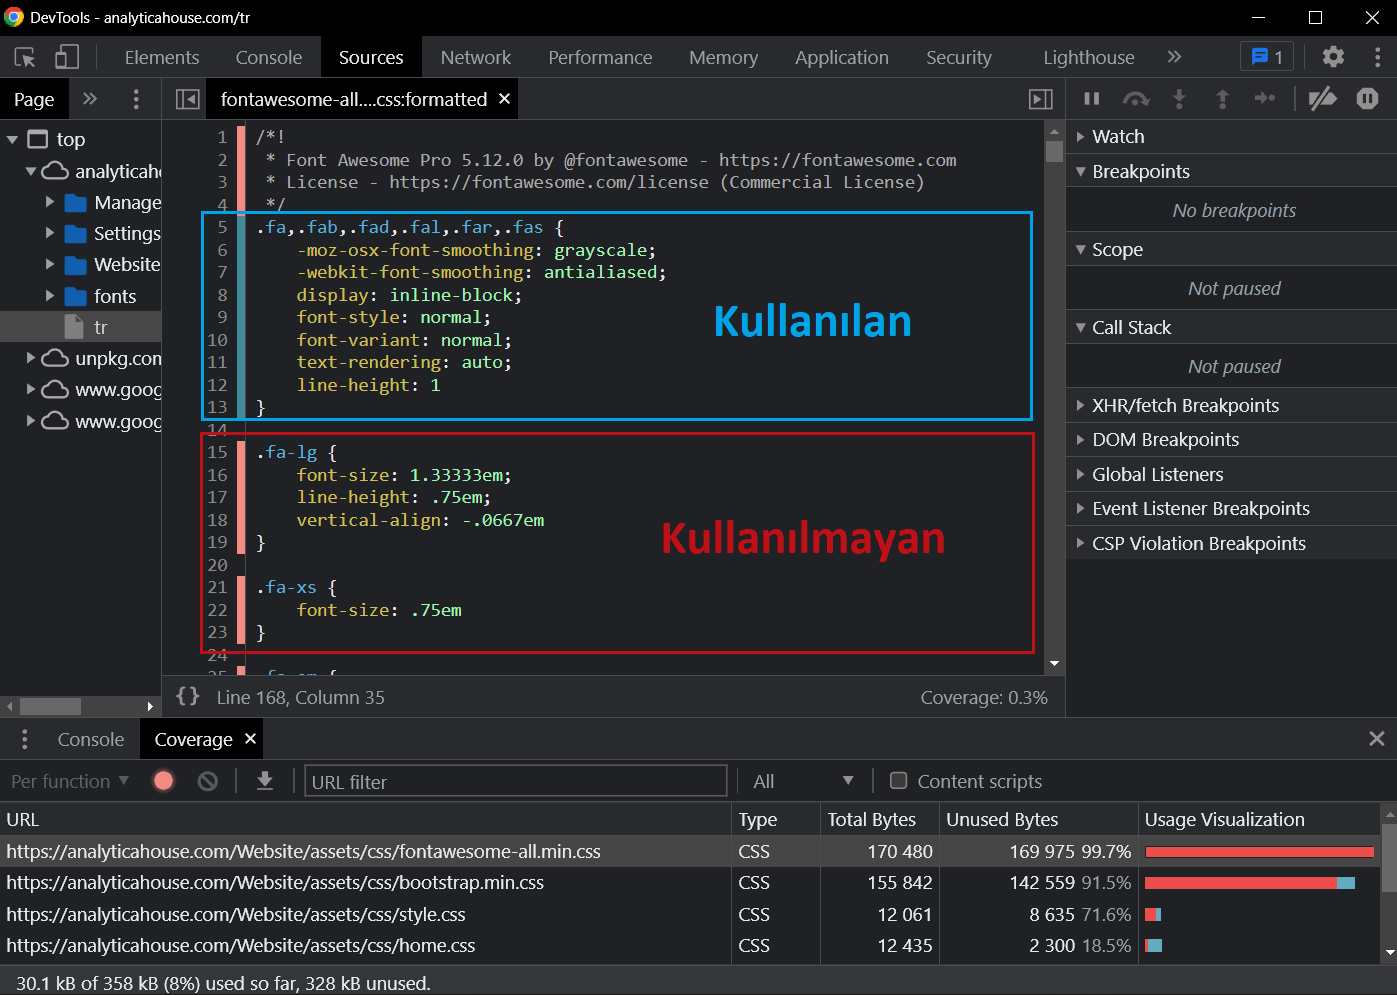Select the home.css coverage row

click(x=690, y=946)
